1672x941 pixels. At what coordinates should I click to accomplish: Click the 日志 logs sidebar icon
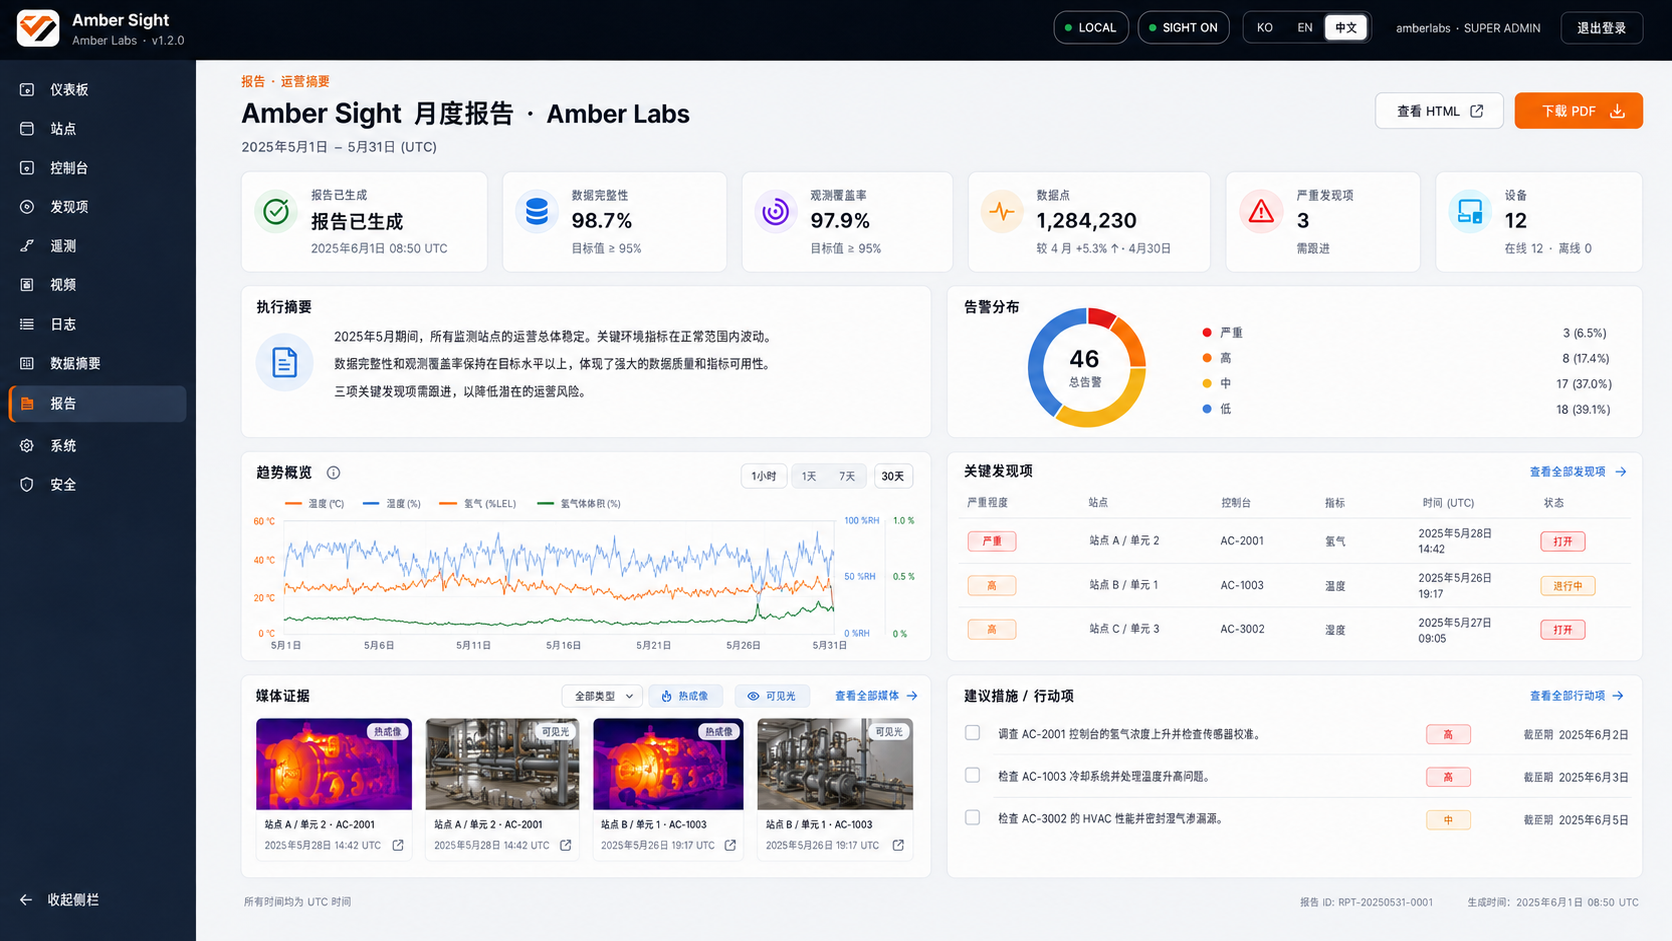tap(27, 324)
